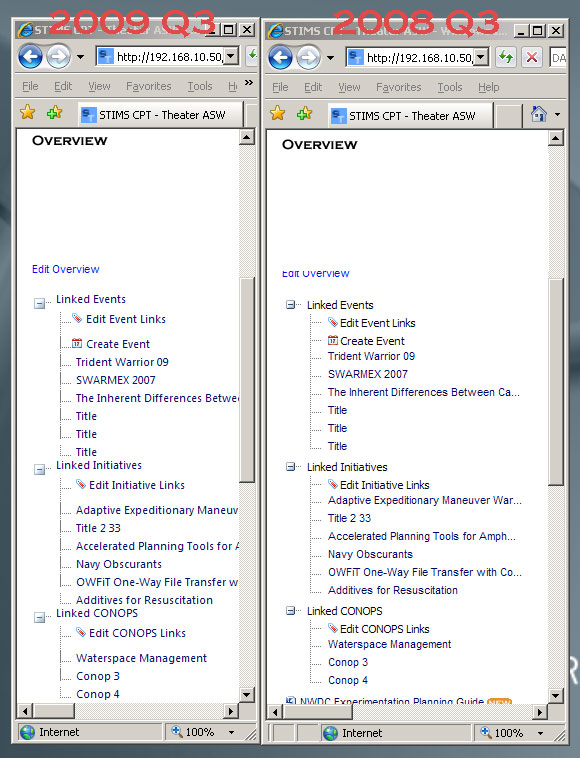Go back in the left browser window
Image resolution: width=580 pixels, height=758 pixels.
point(30,57)
